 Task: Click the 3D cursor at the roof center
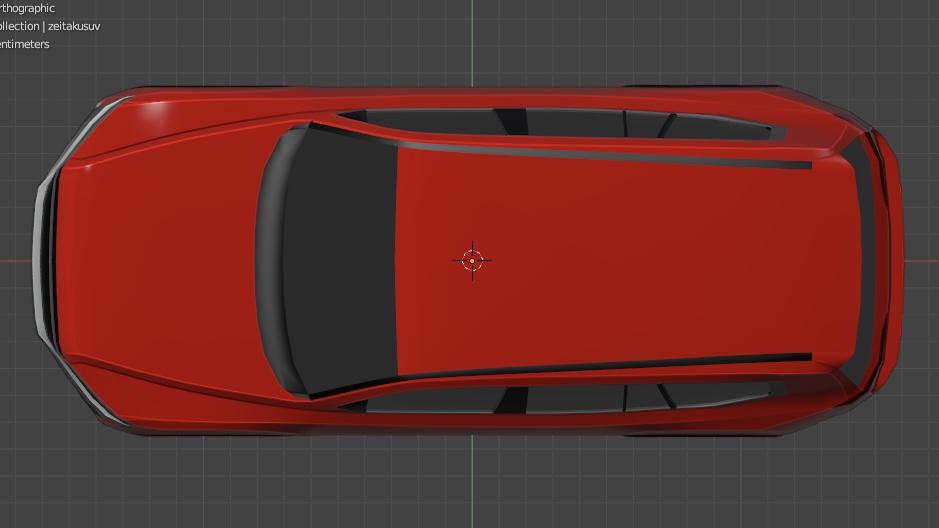(472, 260)
